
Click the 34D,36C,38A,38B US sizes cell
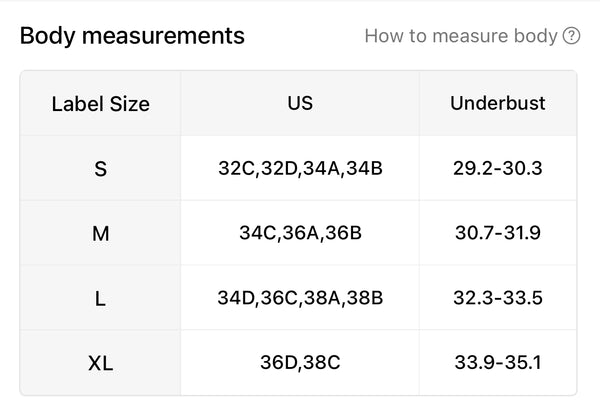300,298
